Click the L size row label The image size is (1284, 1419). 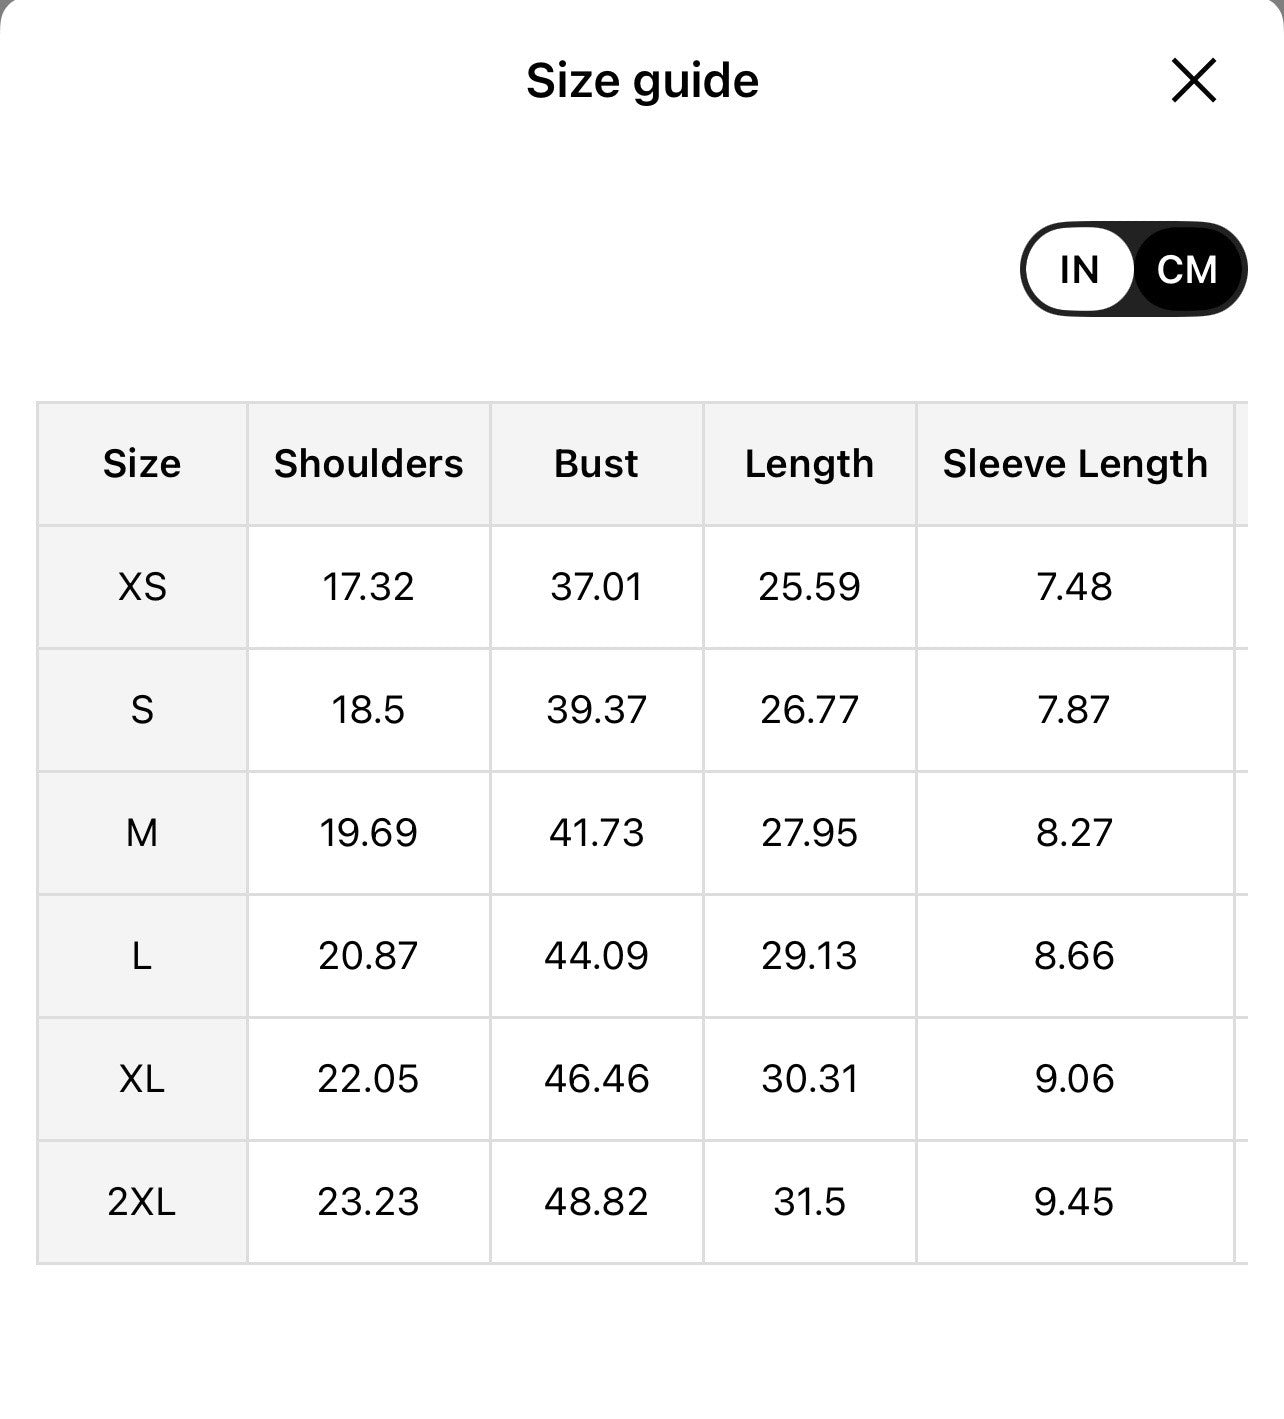tap(142, 956)
